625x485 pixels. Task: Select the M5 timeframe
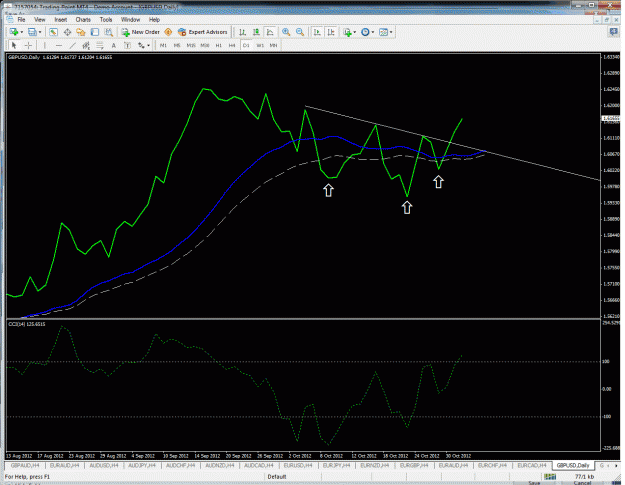click(x=177, y=45)
